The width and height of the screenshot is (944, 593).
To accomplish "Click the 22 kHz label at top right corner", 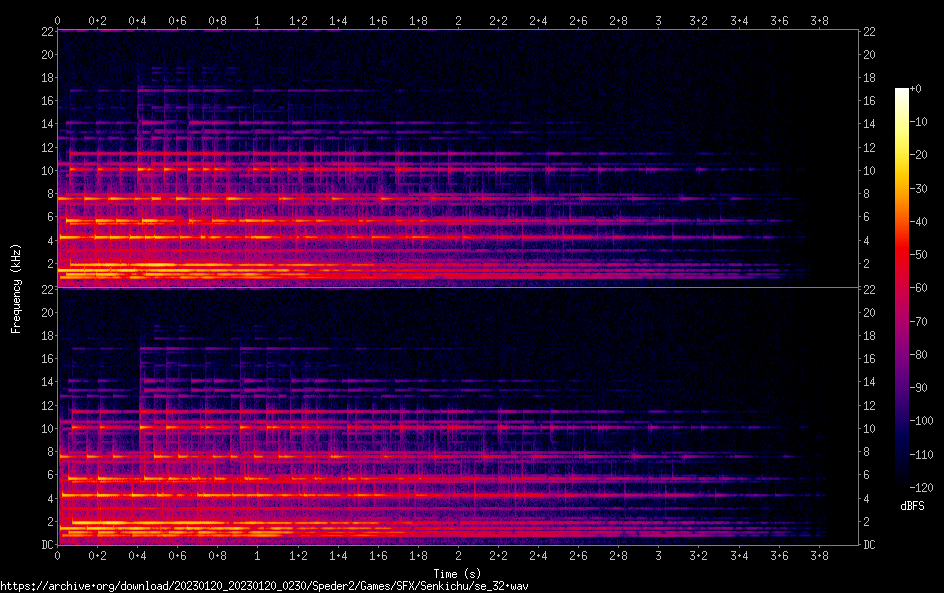I will (x=870, y=32).
